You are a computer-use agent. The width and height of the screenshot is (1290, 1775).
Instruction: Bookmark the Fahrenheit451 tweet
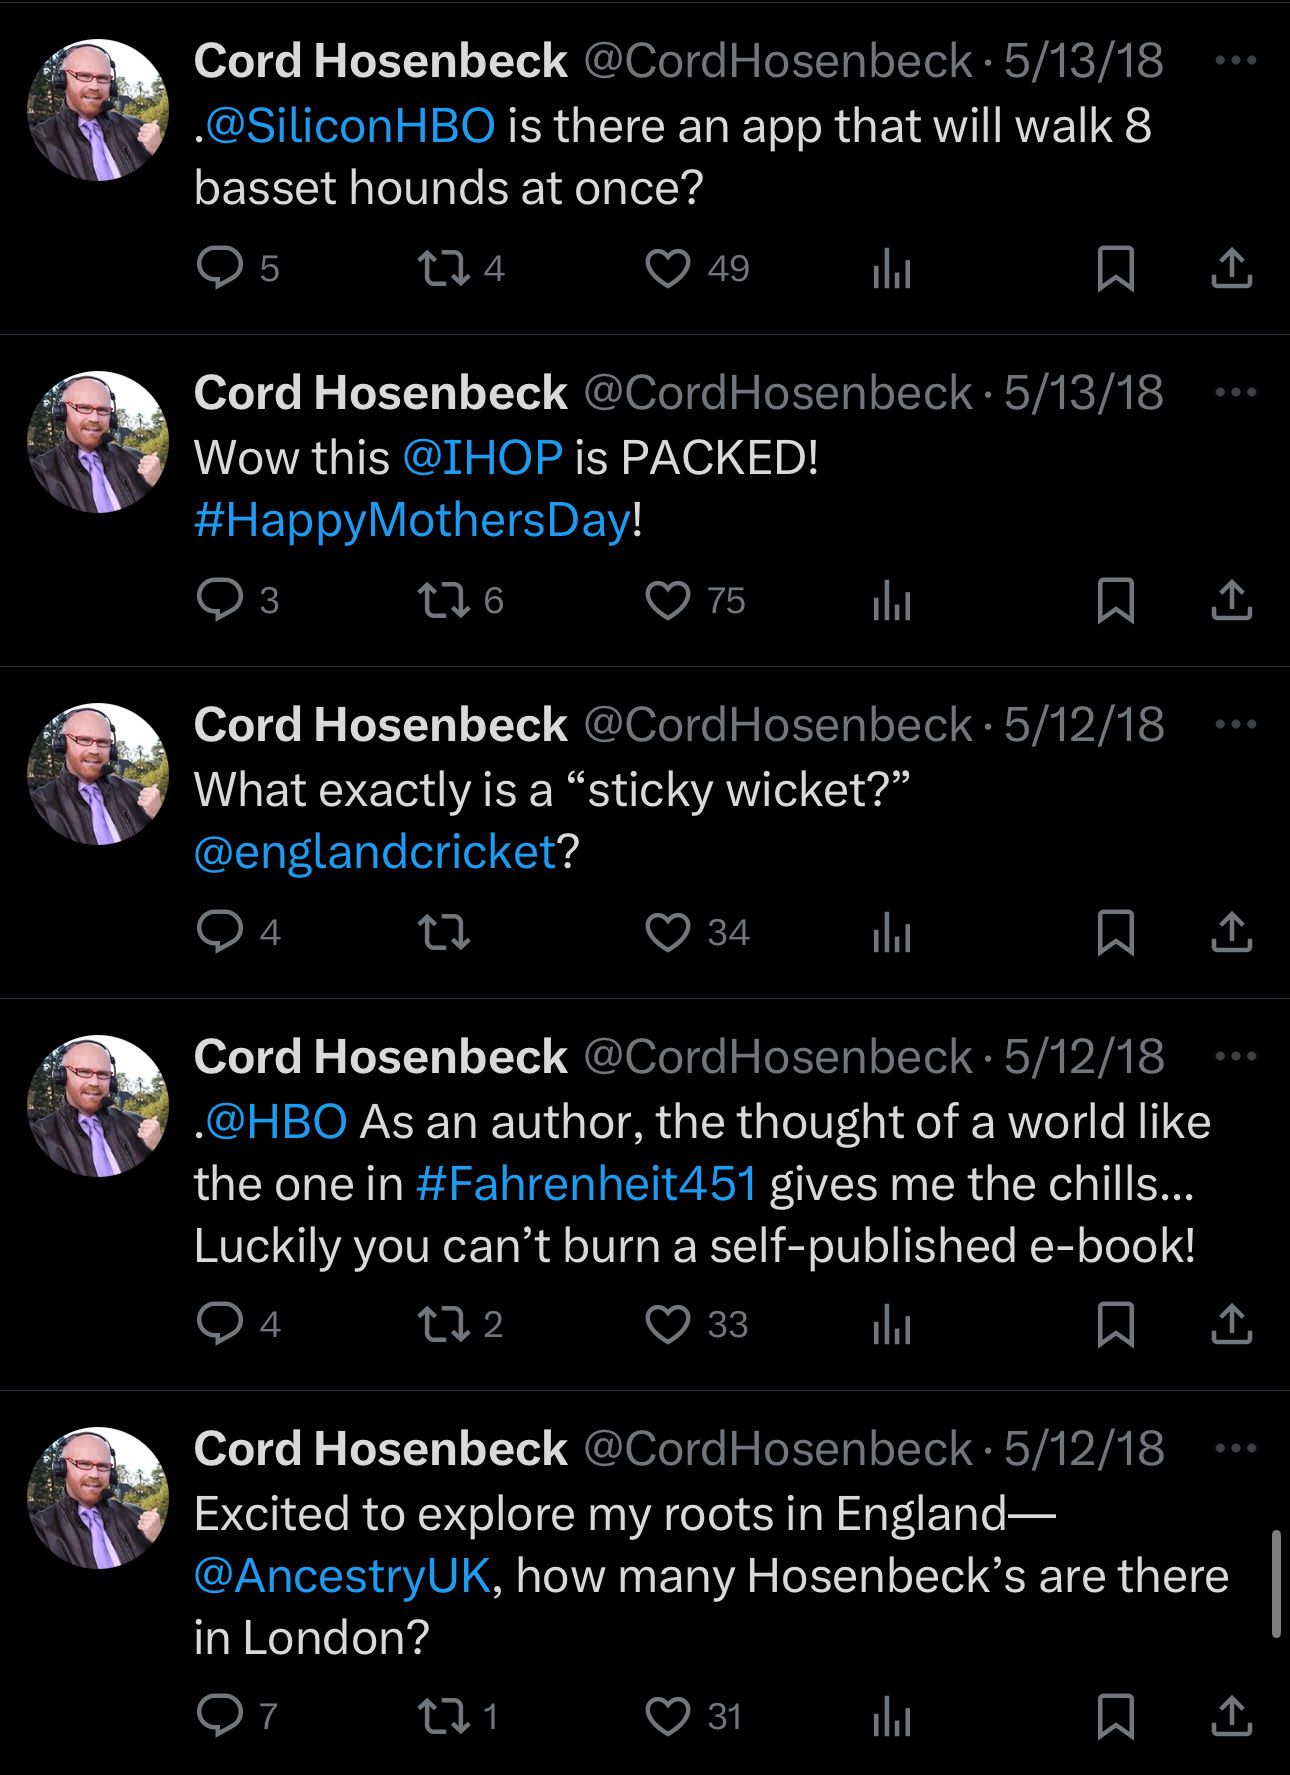[x=1116, y=1324]
